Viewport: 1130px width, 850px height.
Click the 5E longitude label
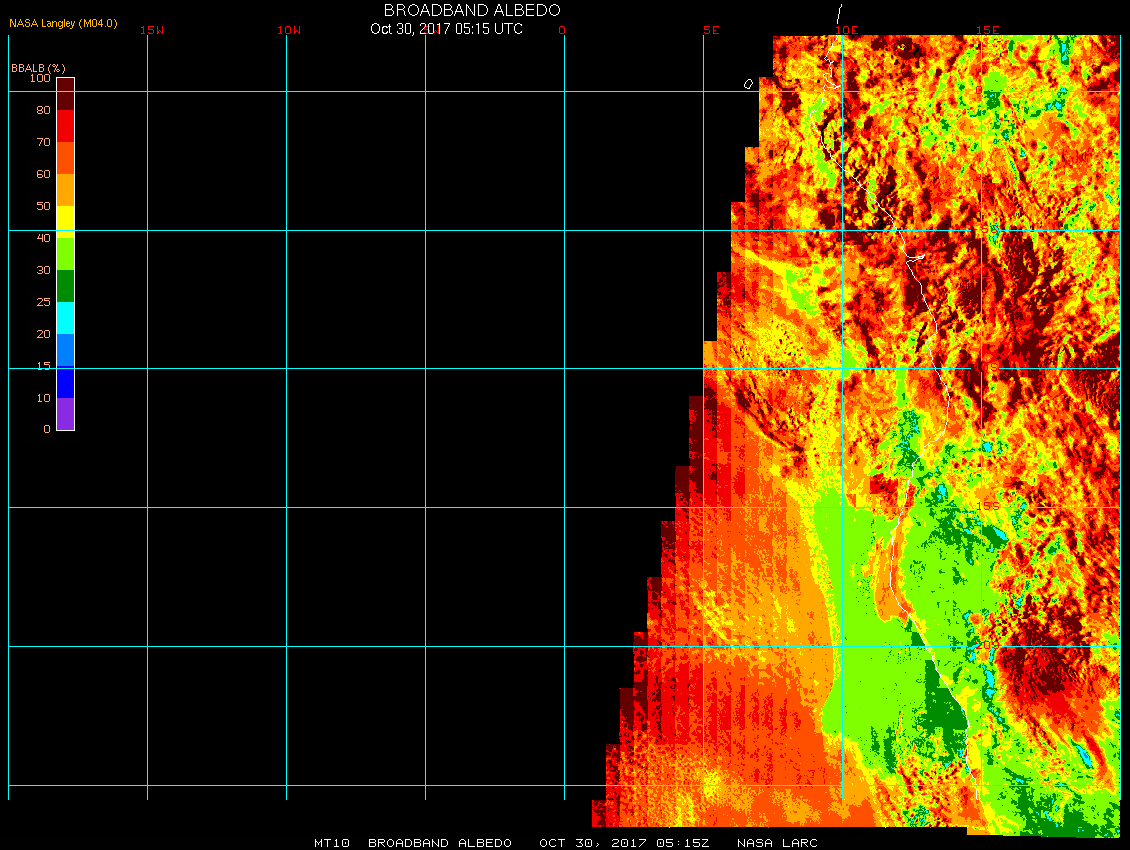coord(711,30)
